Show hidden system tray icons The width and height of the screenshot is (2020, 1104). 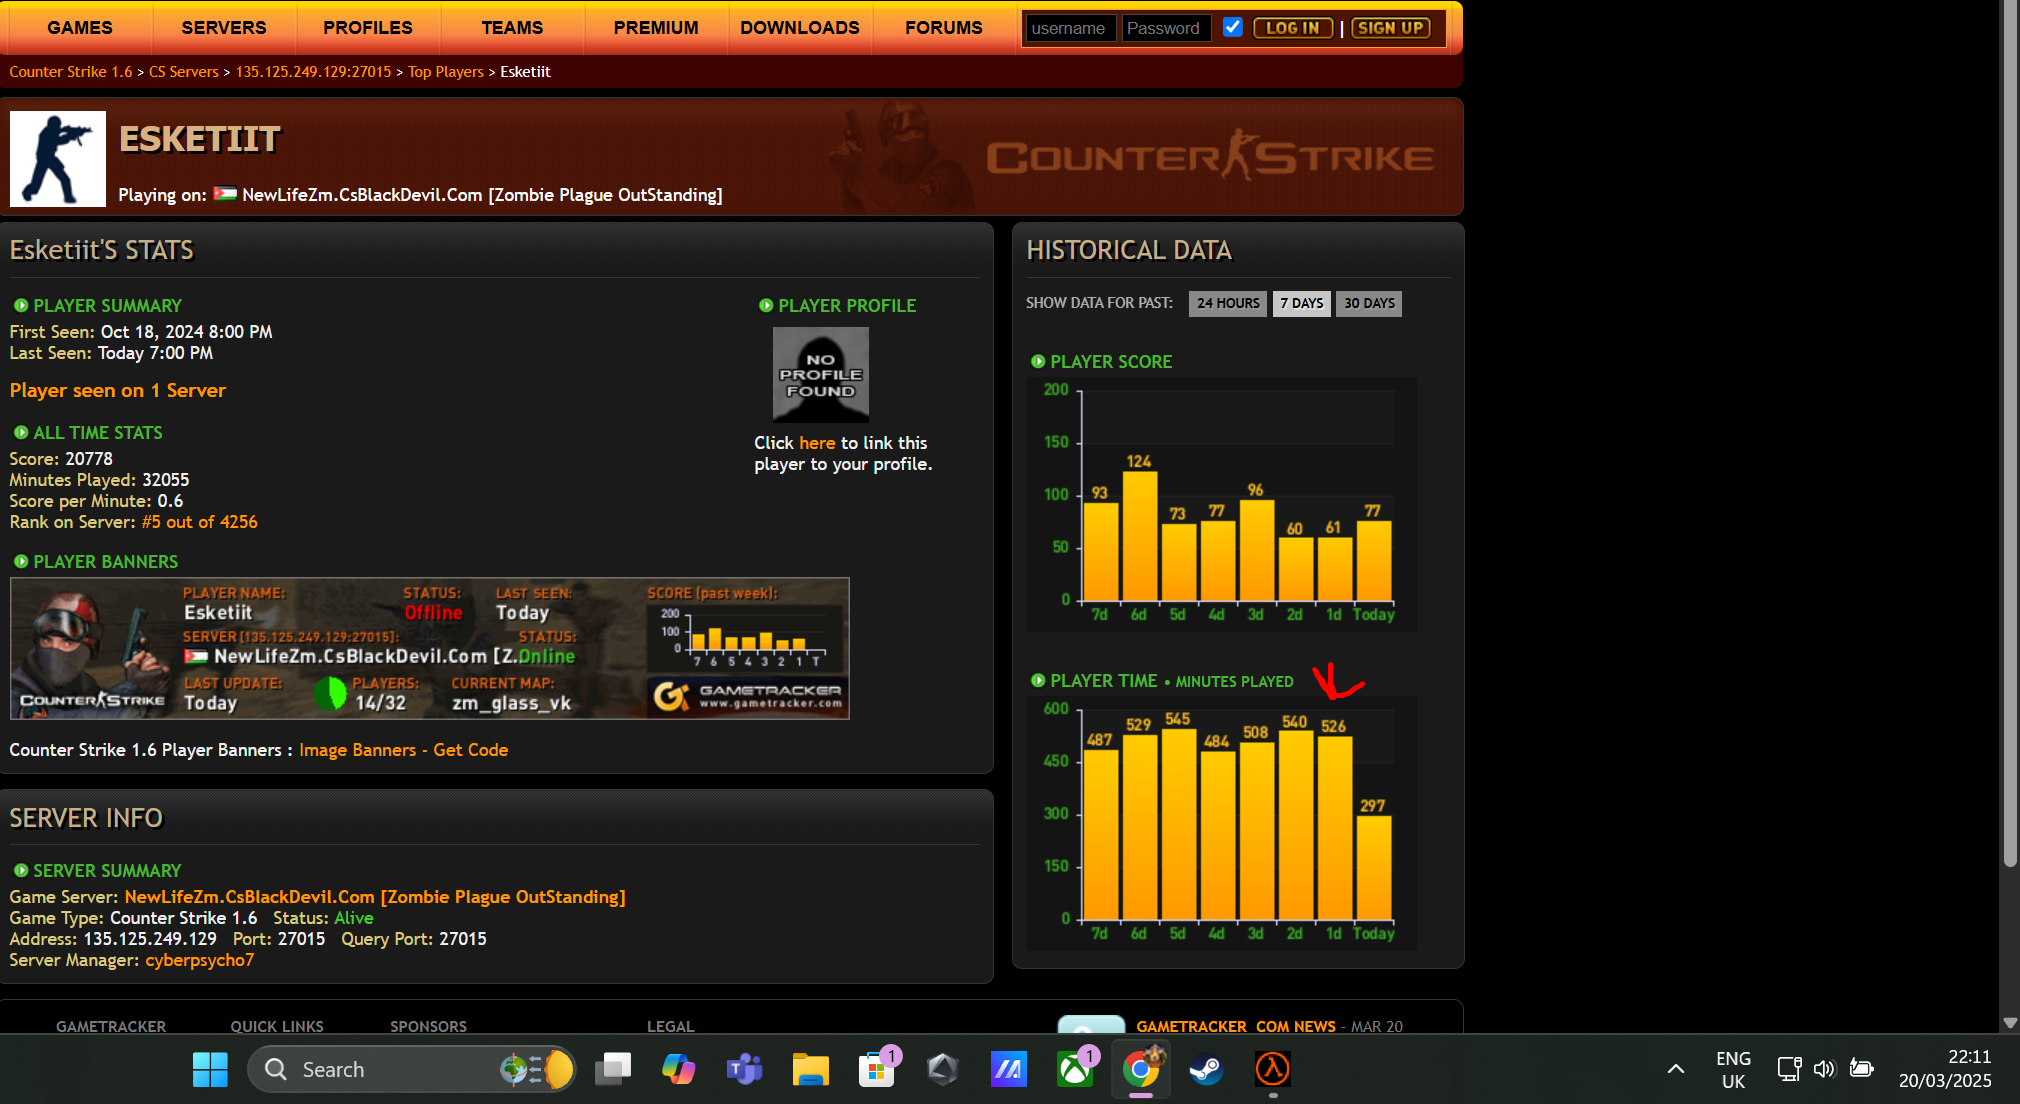pos(1676,1070)
